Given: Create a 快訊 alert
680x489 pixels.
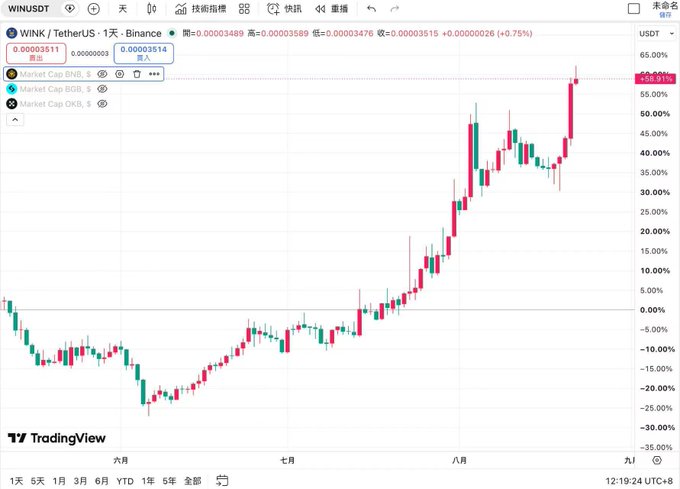Looking at the screenshot, I should (x=284, y=9).
